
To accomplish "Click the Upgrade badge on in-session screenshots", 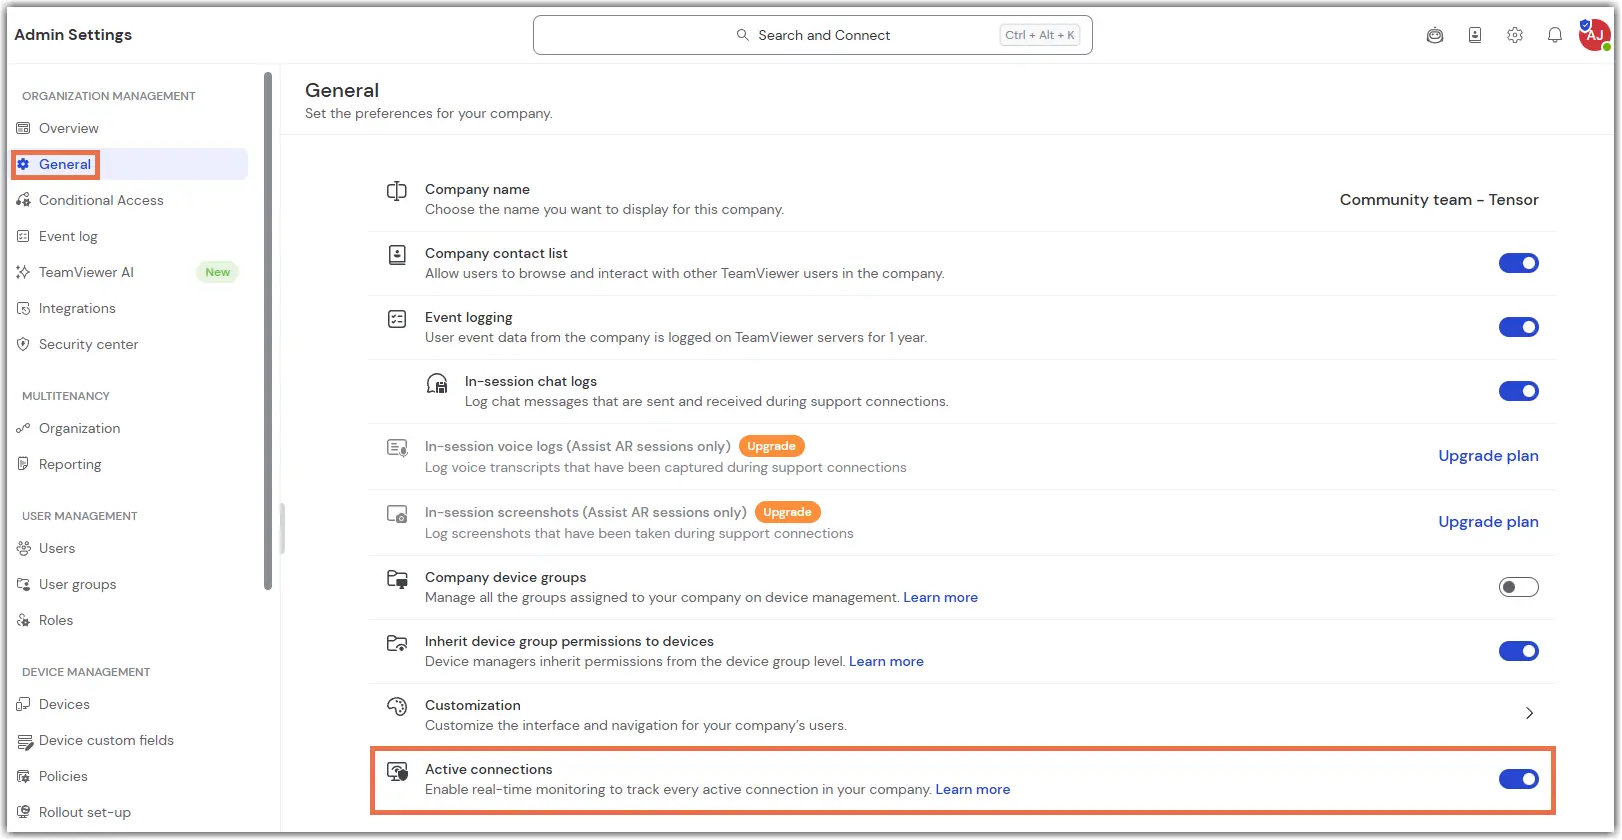I will (787, 512).
